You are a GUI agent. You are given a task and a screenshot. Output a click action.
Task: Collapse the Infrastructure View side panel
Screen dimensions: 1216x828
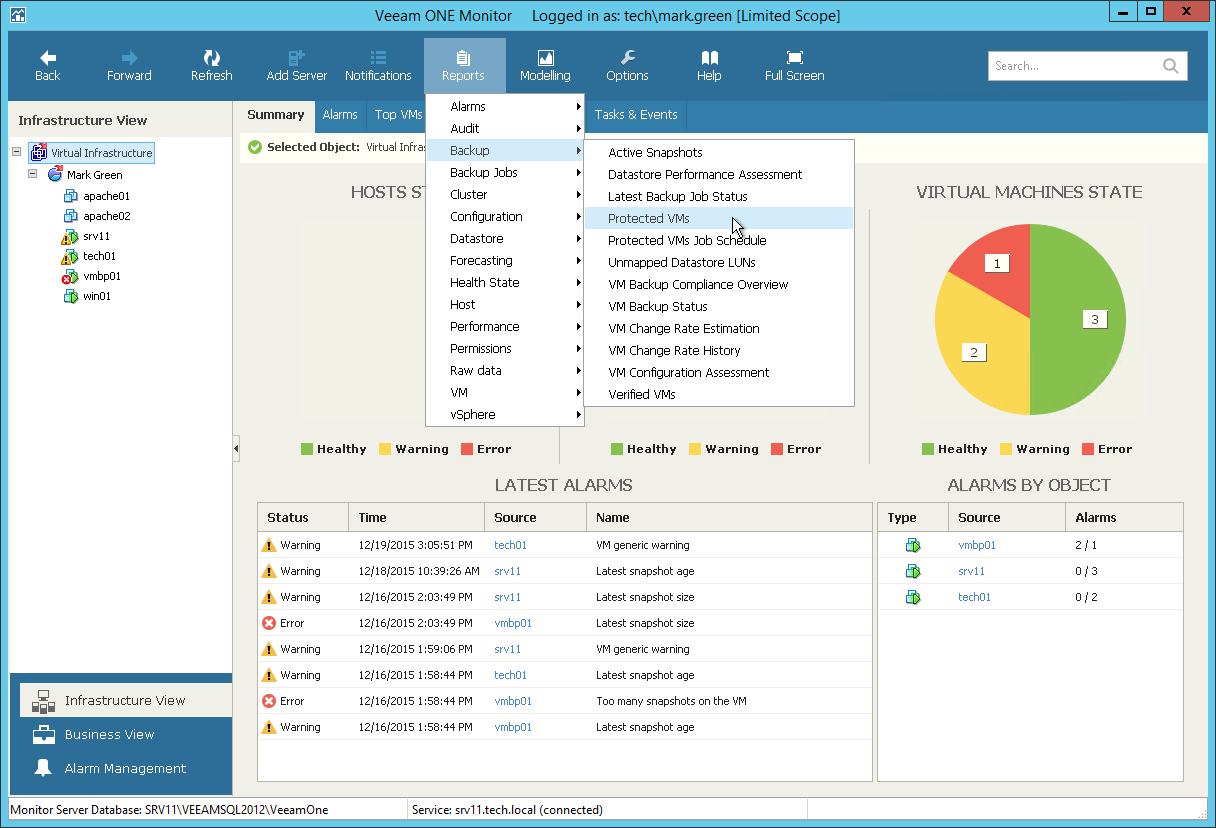click(x=236, y=449)
